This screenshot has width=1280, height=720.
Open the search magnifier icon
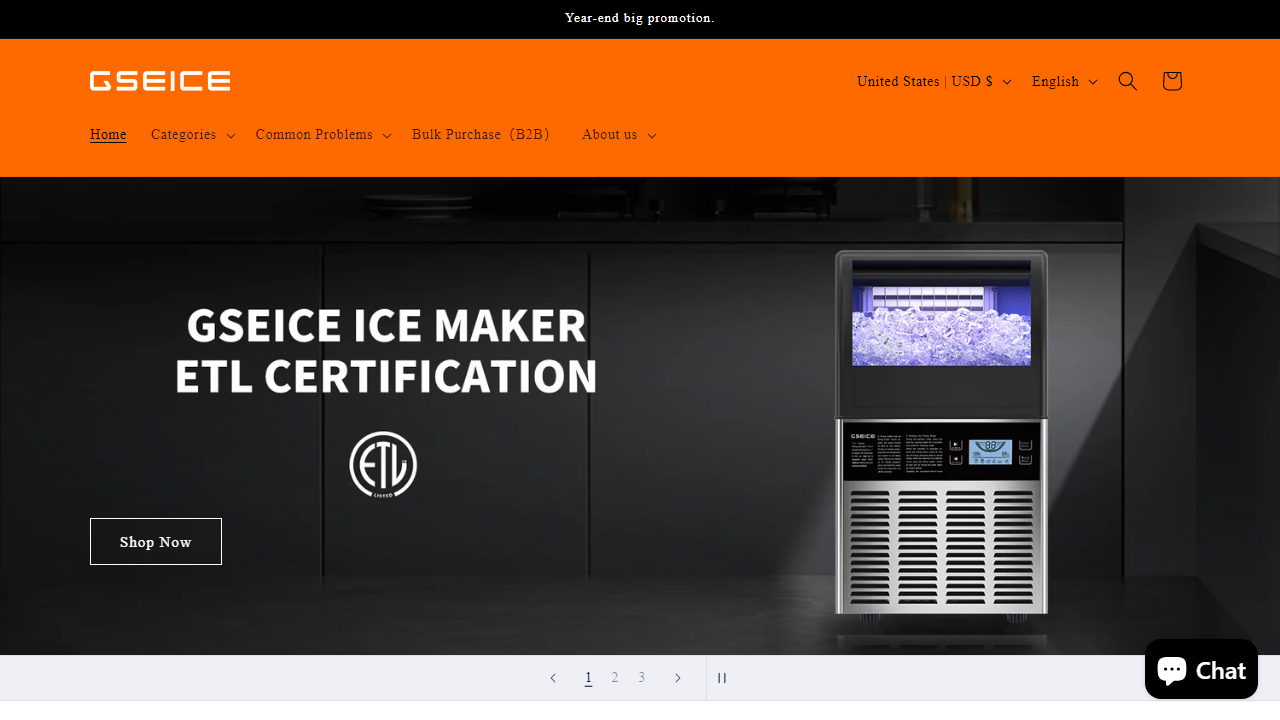click(1127, 81)
